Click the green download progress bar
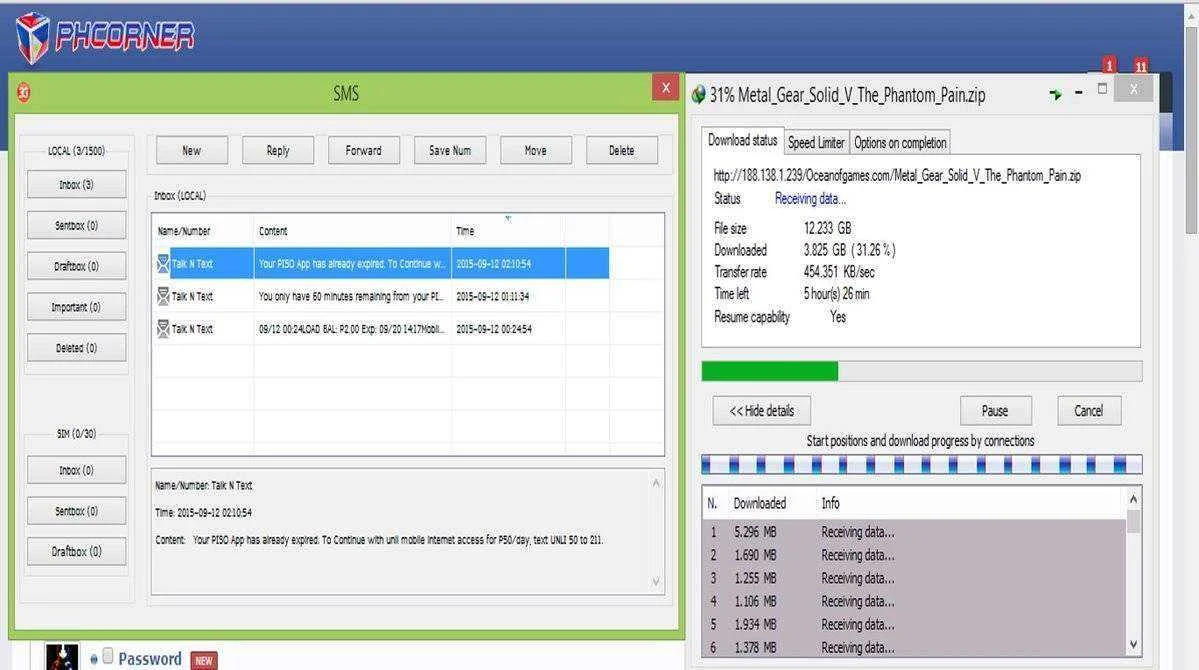This screenshot has height=670, width=1199. pos(921,371)
